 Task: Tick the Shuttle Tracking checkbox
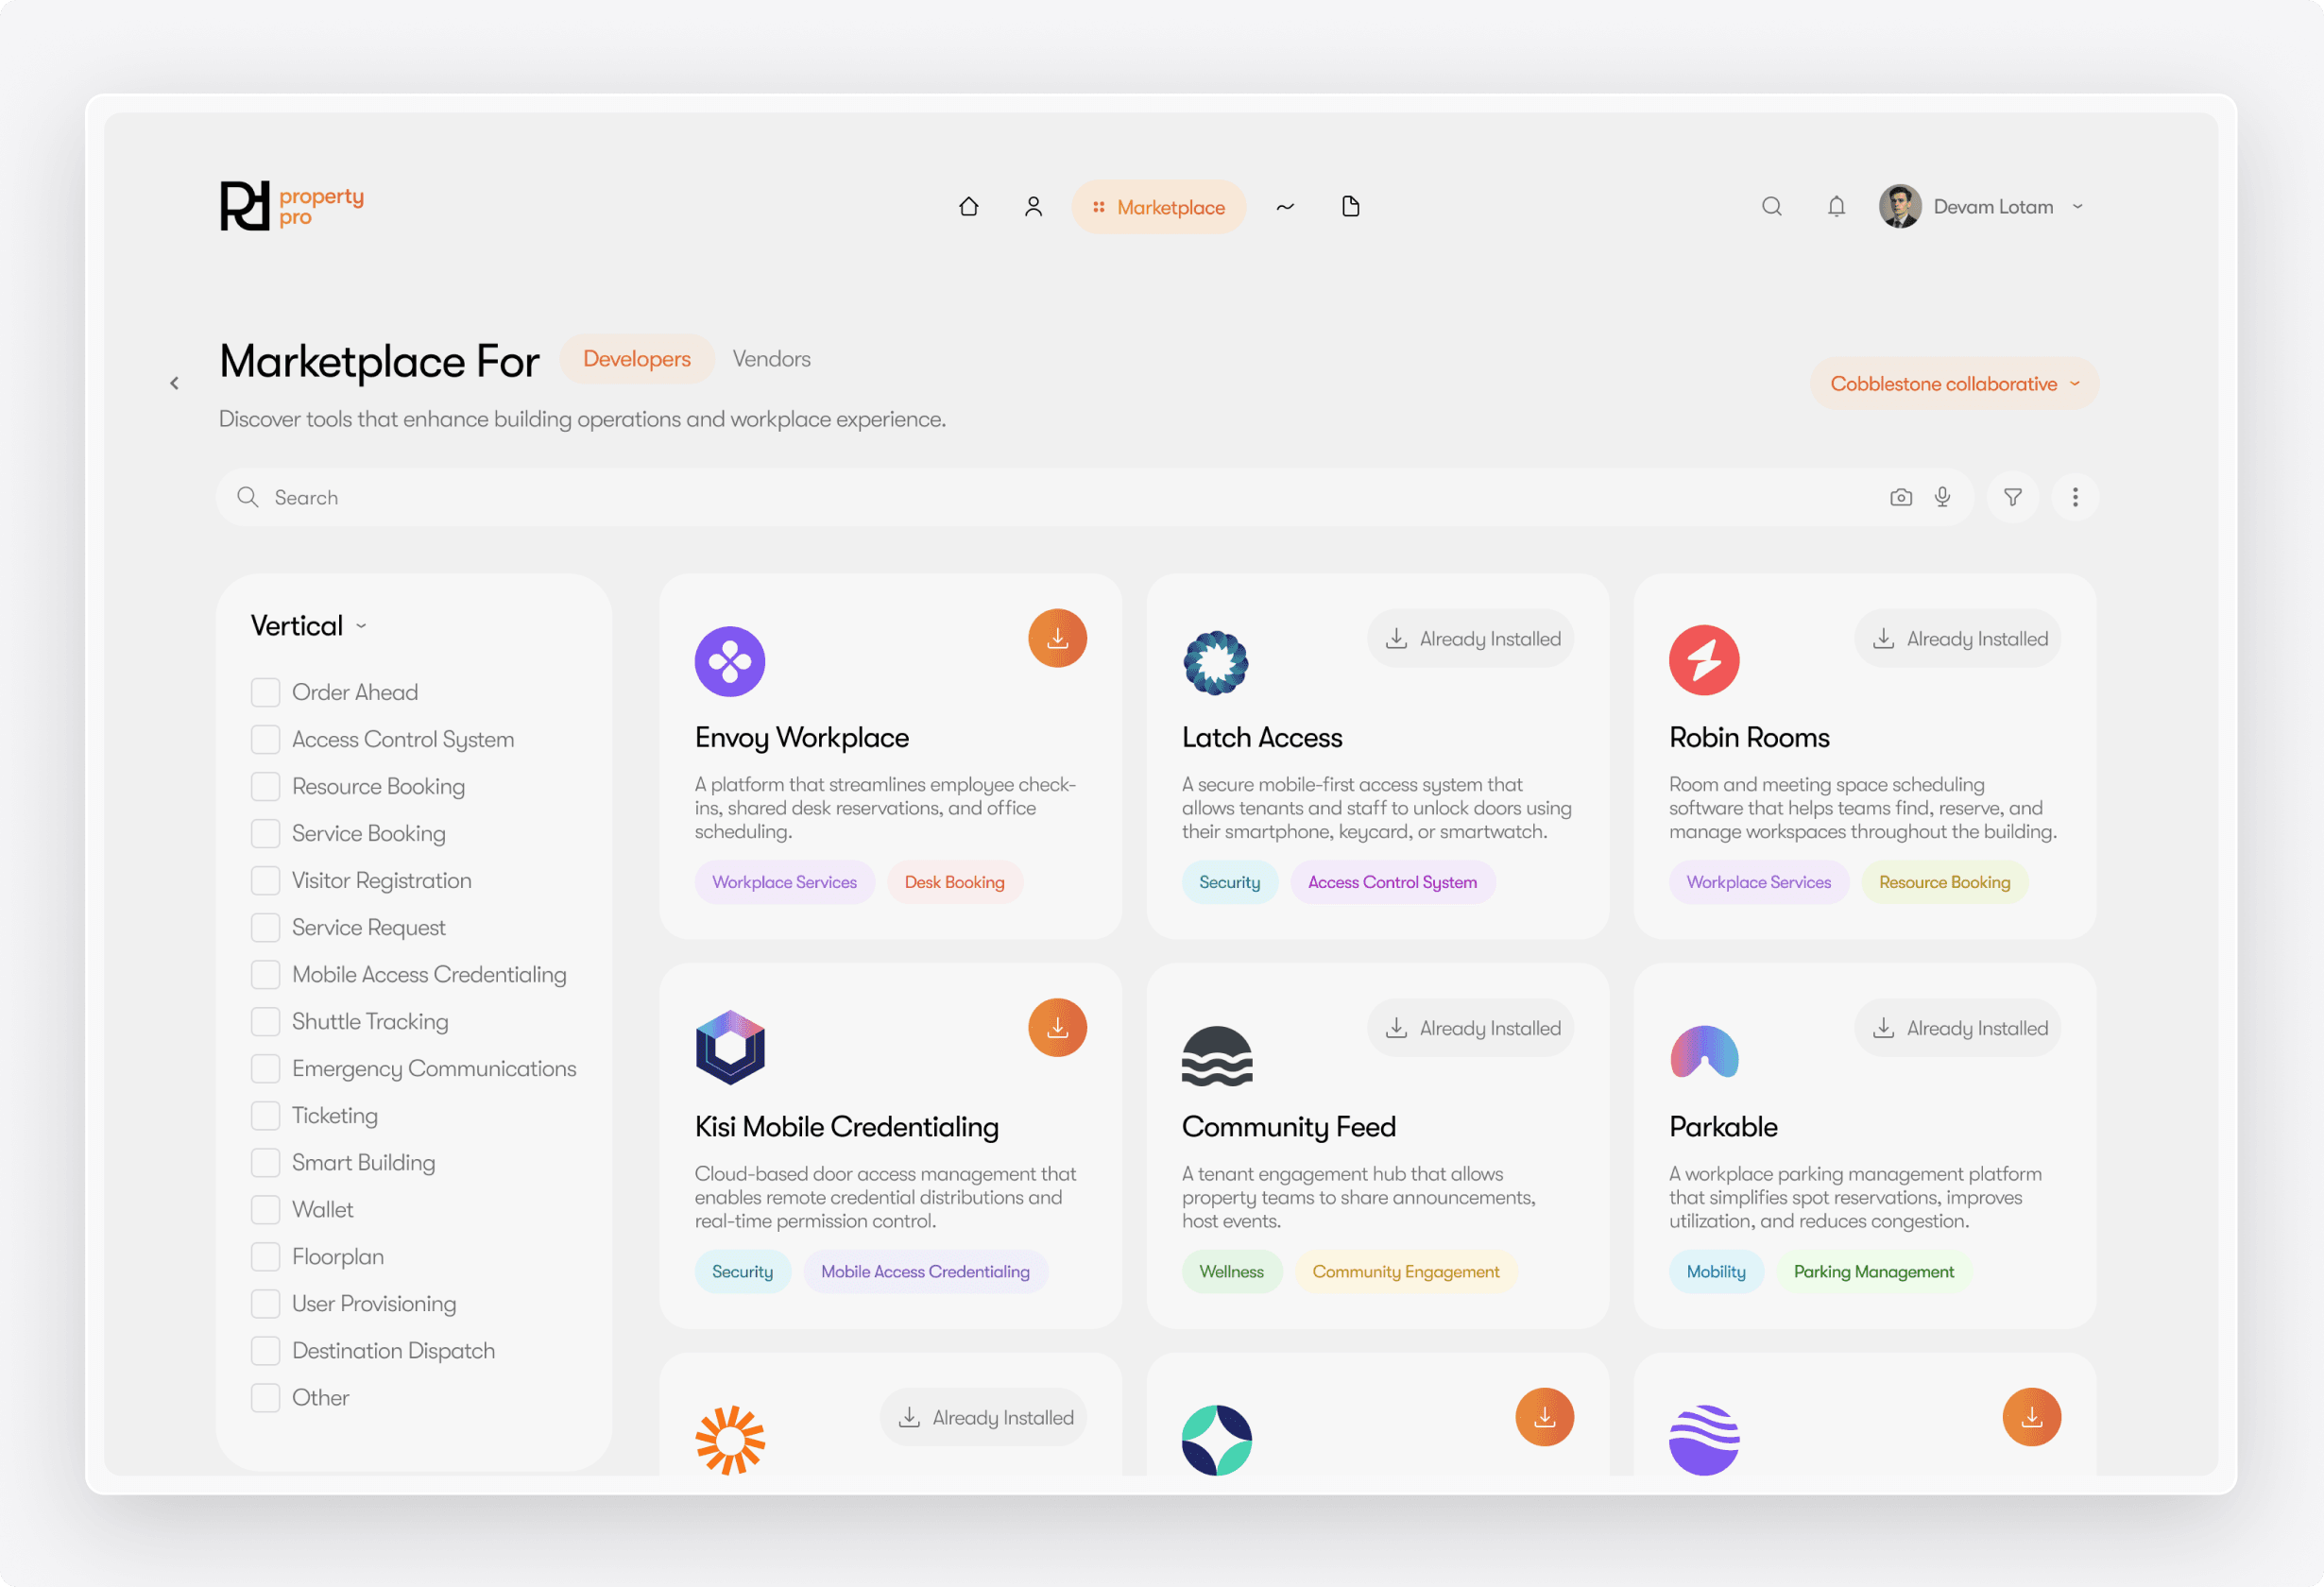265,1021
